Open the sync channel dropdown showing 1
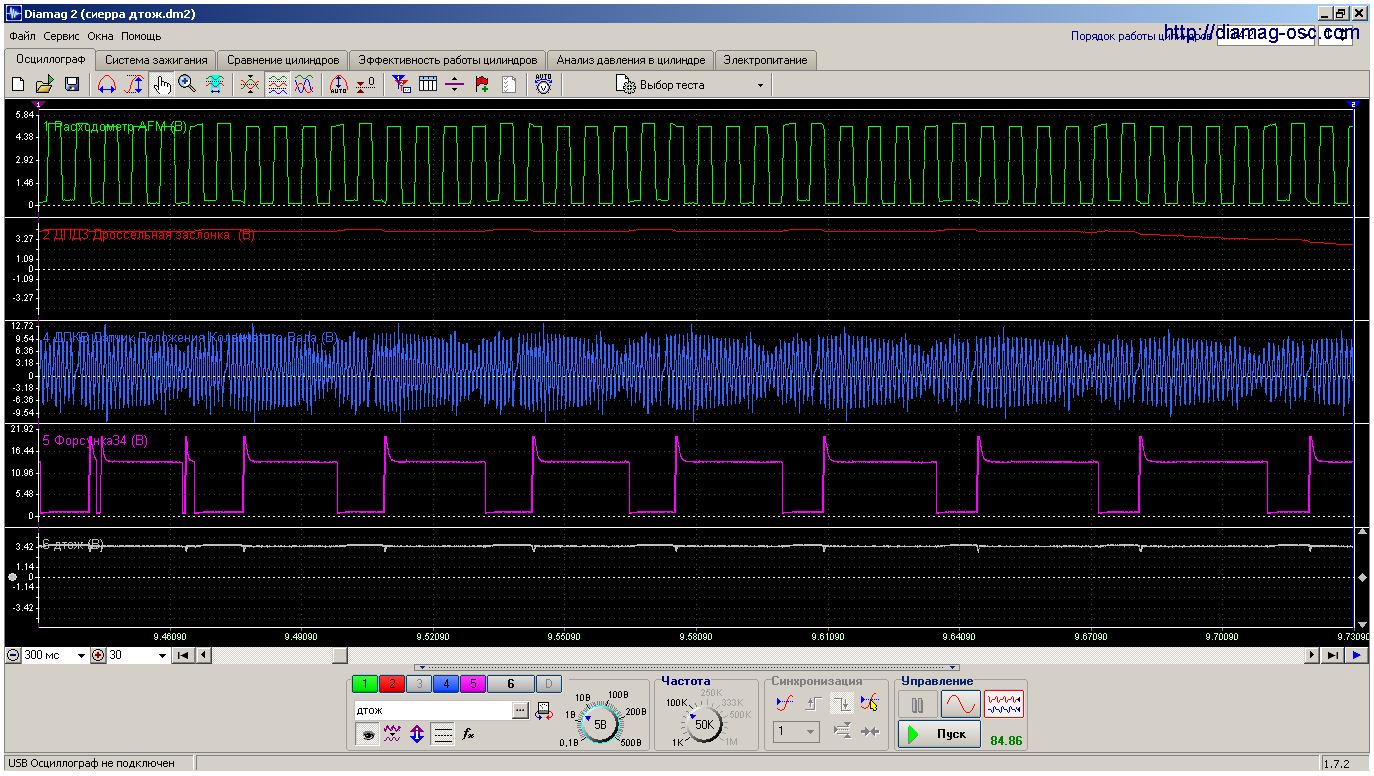 pyautogui.click(x=797, y=732)
